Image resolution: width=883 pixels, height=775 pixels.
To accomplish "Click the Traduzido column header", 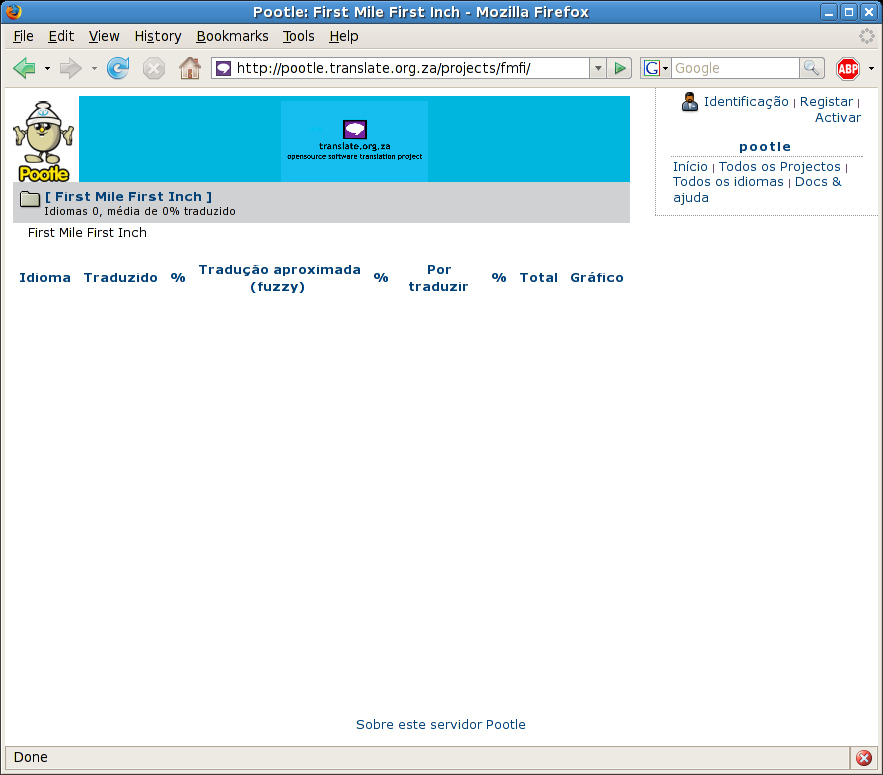I will tap(121, 278).
